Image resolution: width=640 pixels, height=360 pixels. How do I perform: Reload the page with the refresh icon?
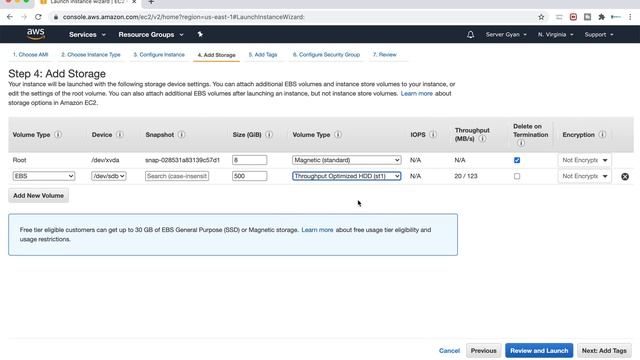click(38, 17)
